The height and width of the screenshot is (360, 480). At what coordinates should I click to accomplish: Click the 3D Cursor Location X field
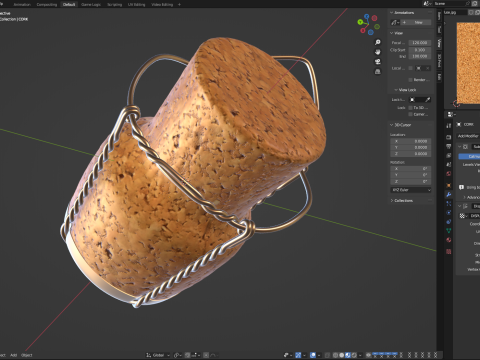[x=411, y=141]
